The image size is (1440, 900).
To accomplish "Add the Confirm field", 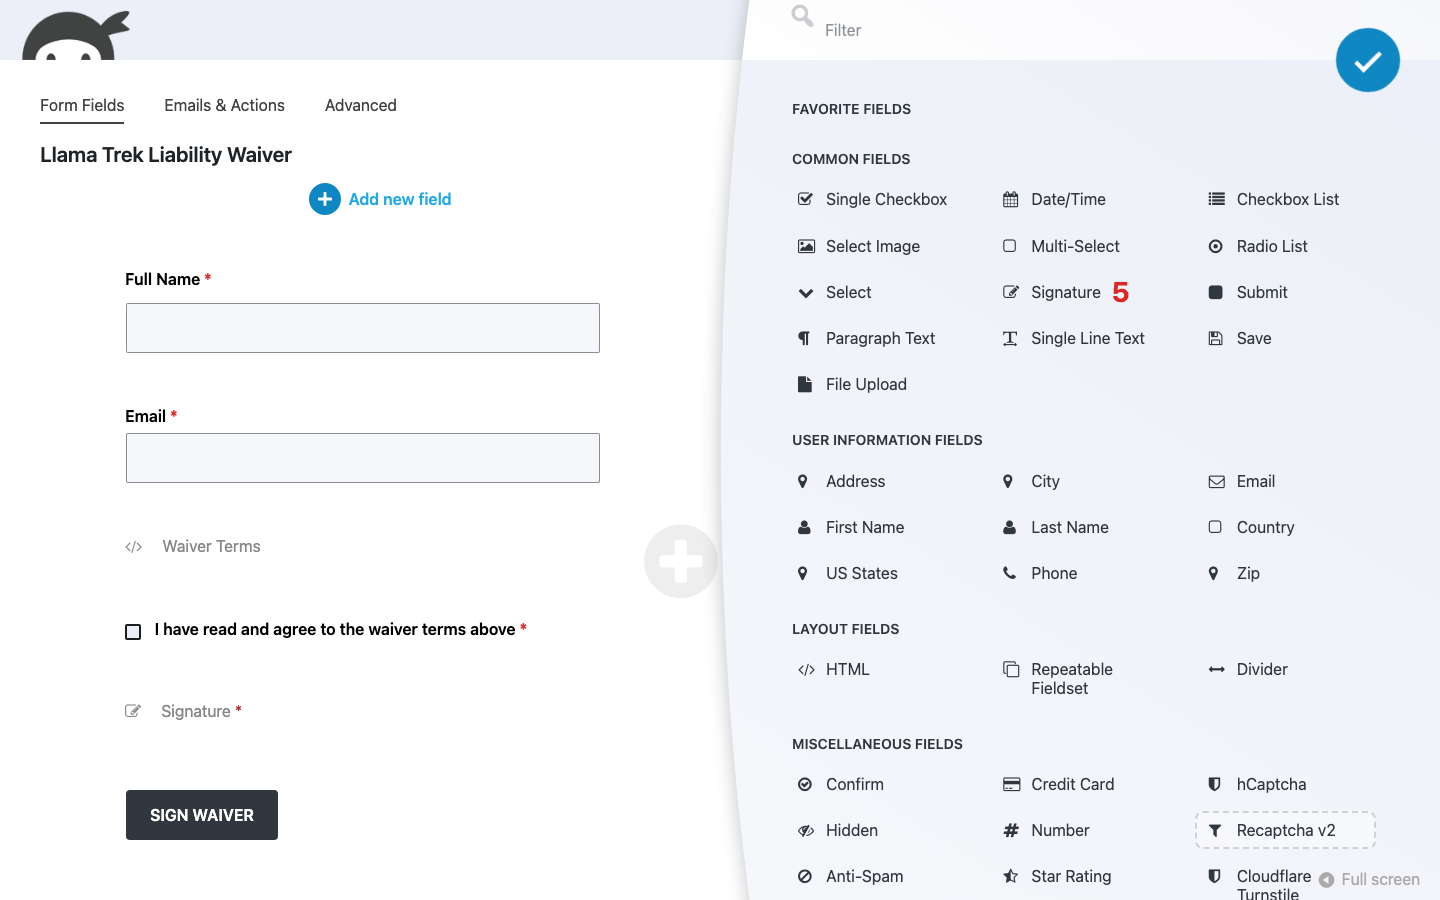I will [x=840, y=784].
